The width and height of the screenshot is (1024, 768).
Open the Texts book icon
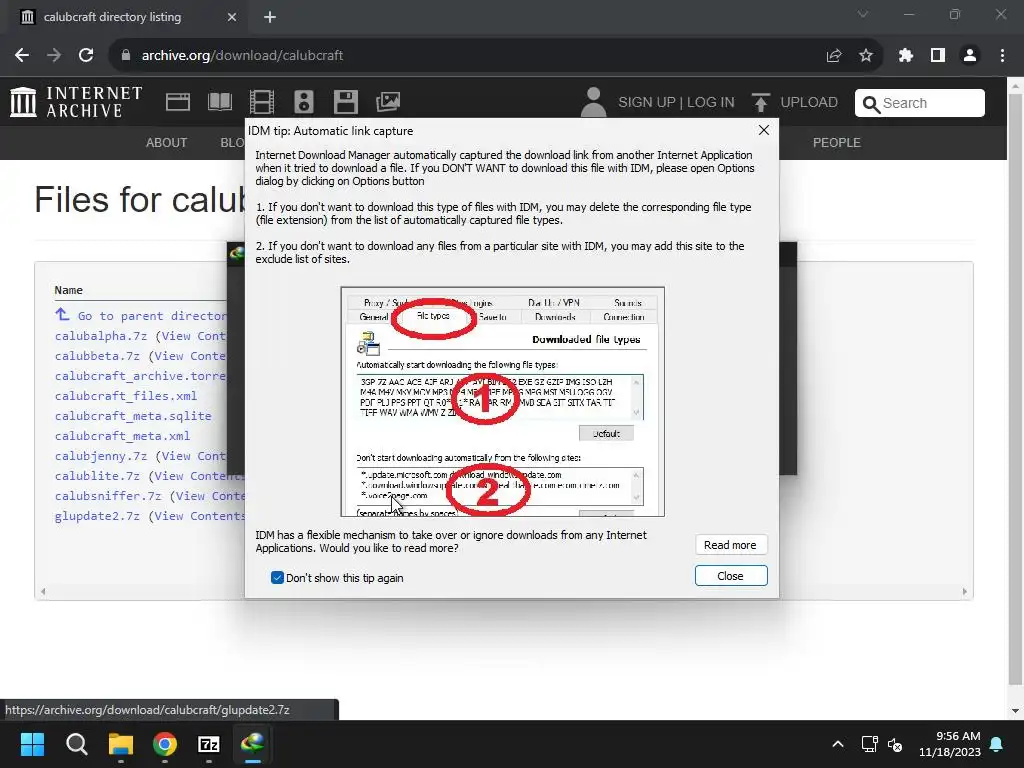click(220, 102)
